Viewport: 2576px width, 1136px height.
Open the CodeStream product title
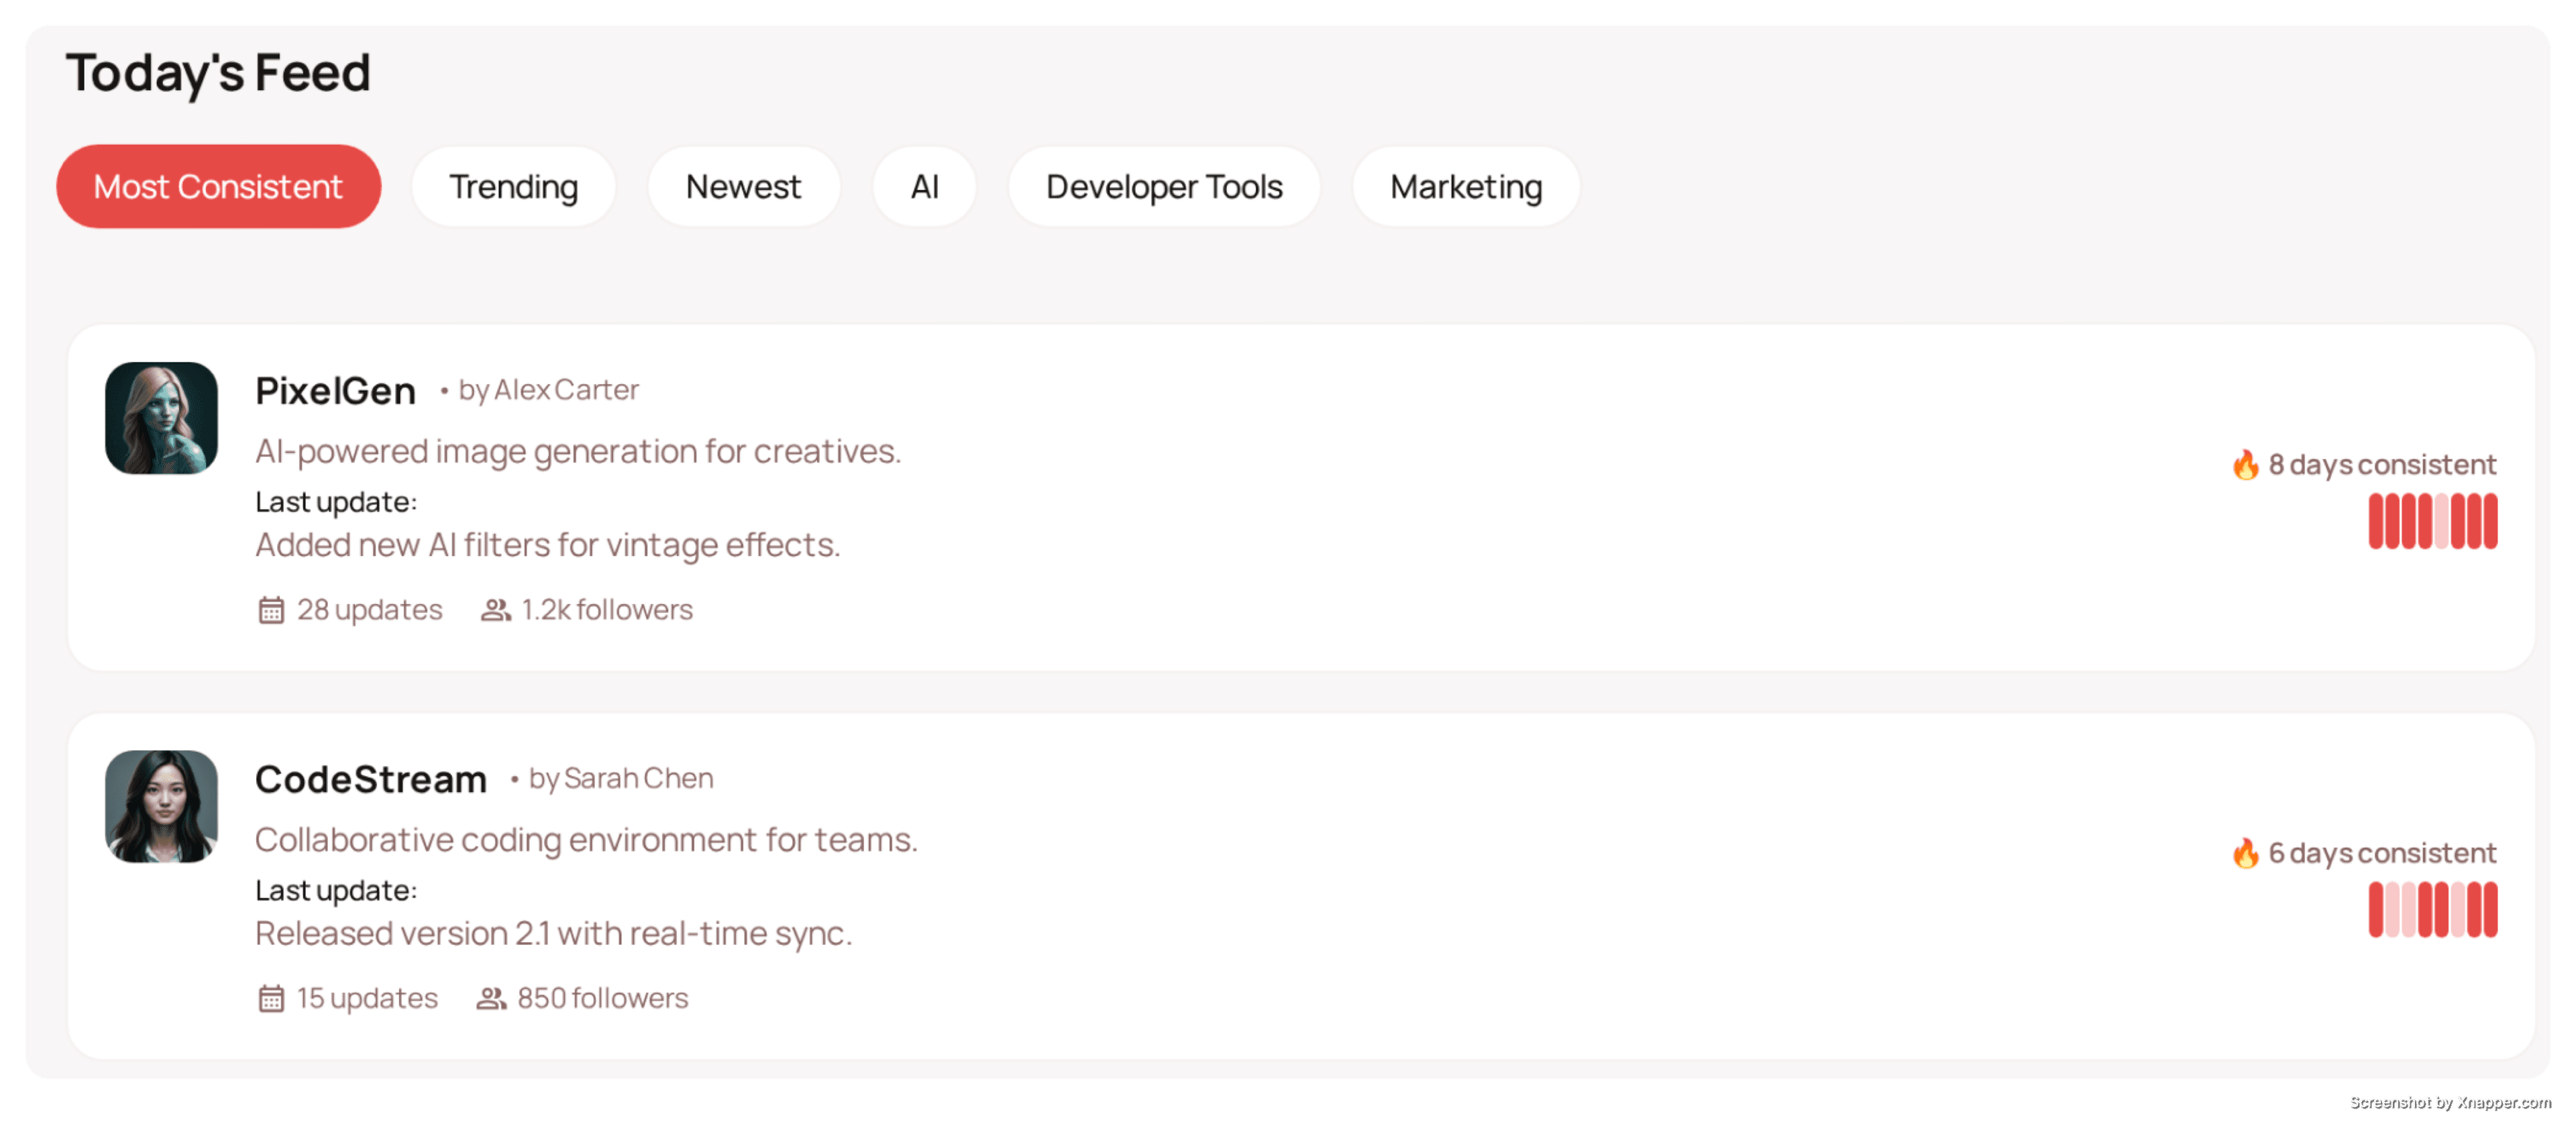[370, 779]
